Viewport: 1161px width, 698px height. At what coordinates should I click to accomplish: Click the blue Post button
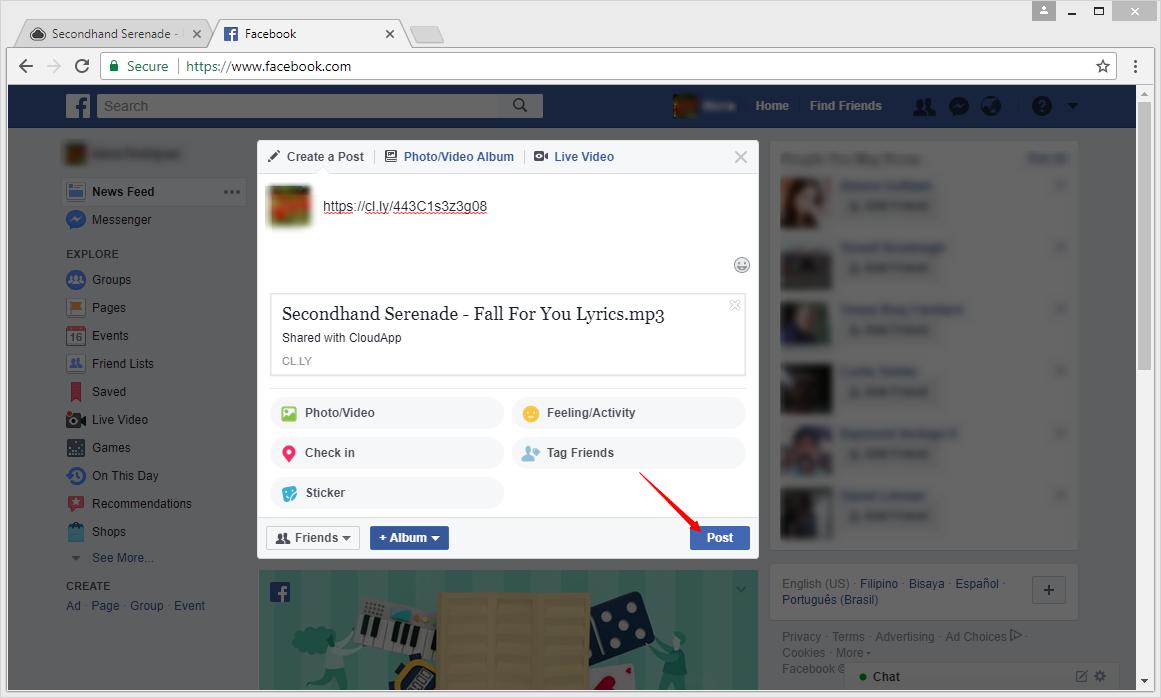point(720,538)
